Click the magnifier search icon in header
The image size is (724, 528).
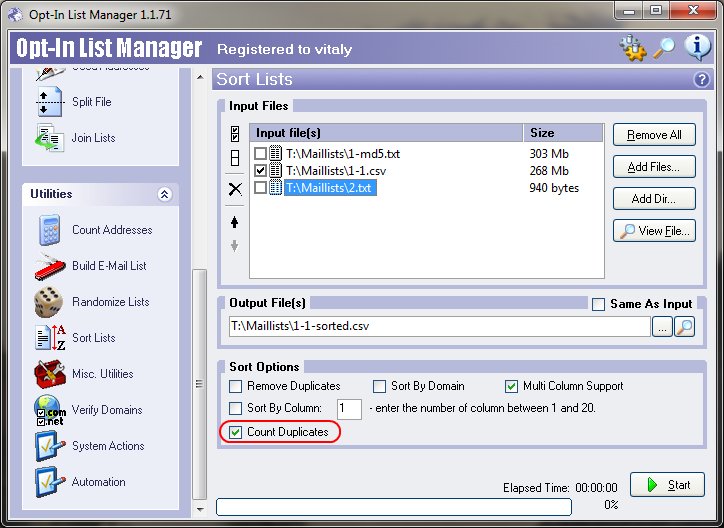664,48
